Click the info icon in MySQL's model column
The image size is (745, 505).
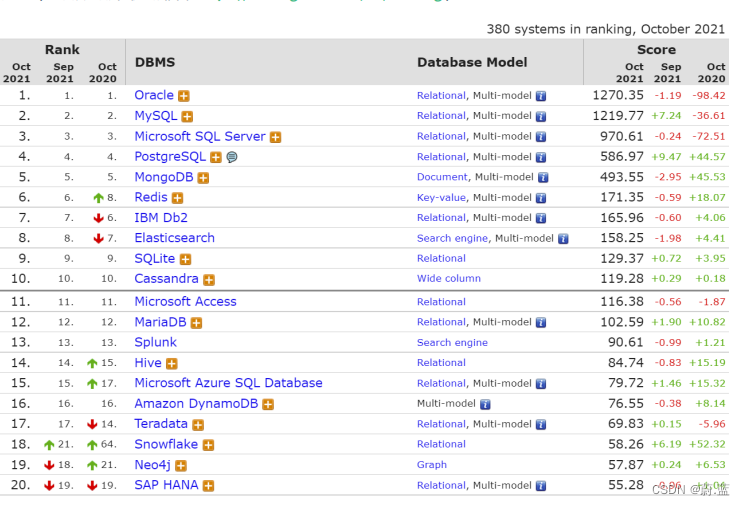coord(541,116)
